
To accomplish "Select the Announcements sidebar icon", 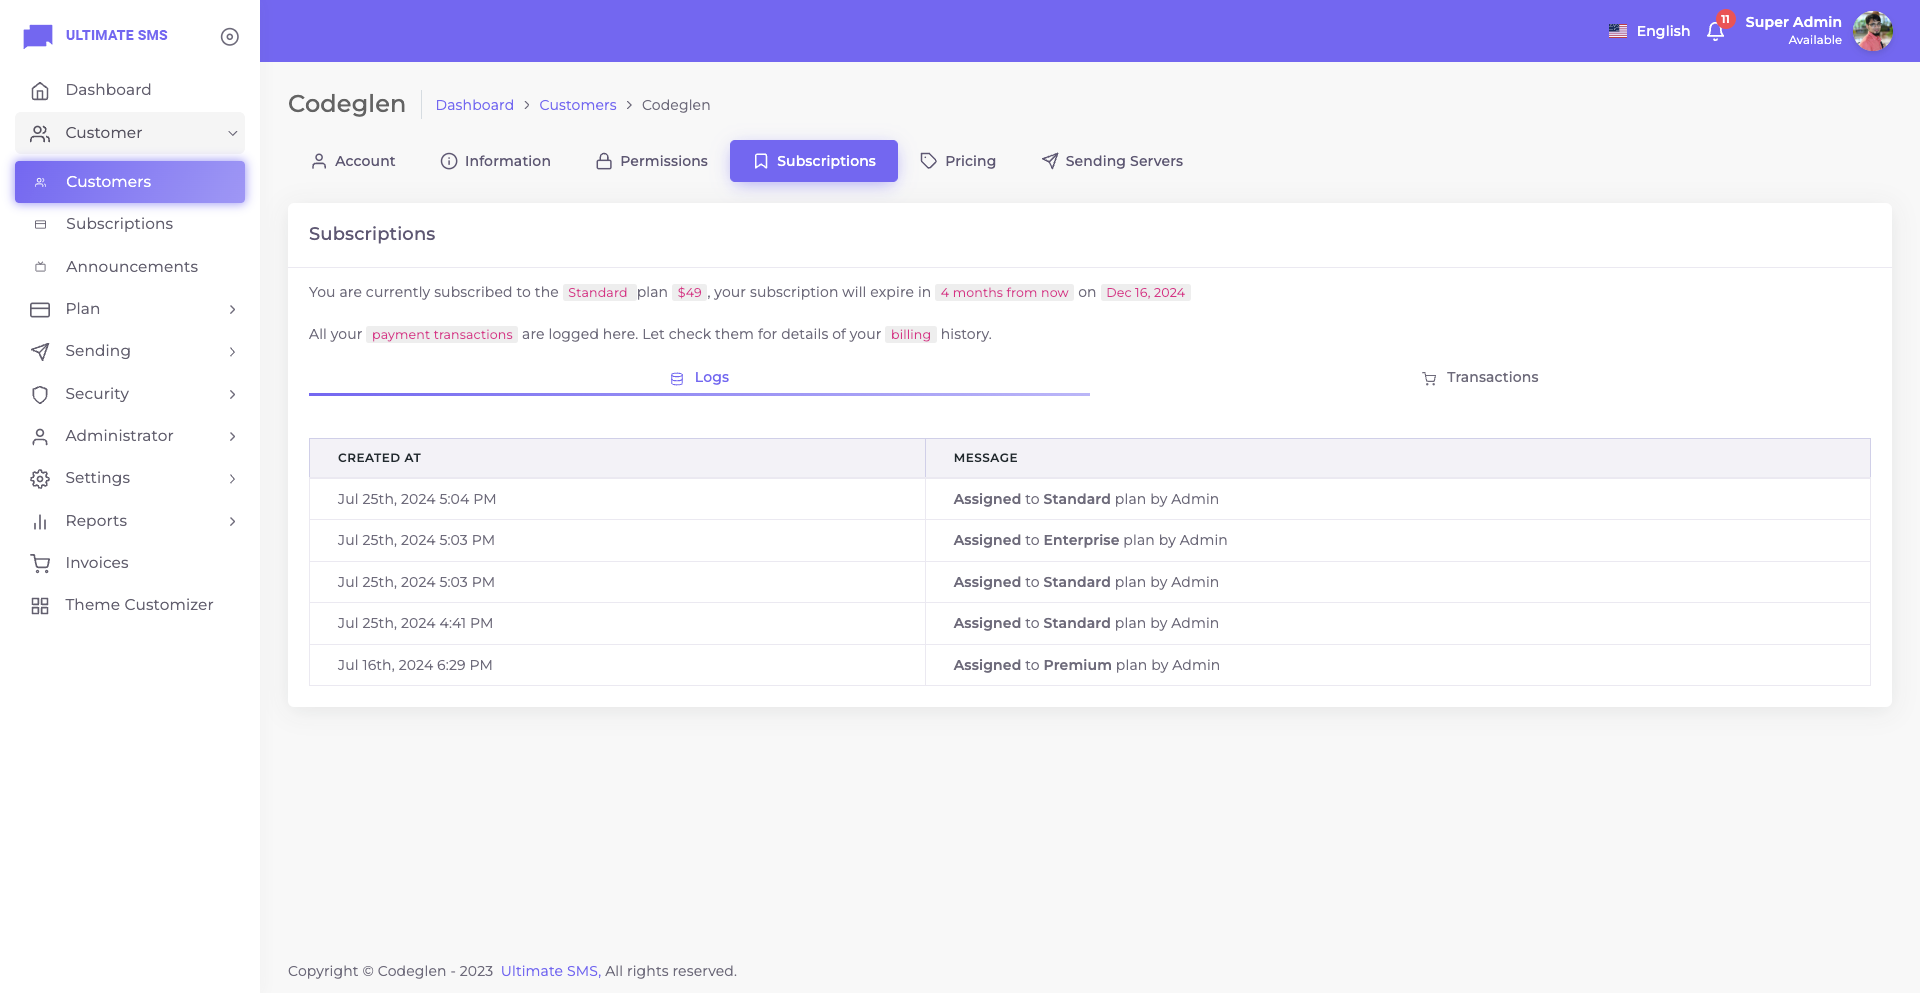I will coord(41,266).
